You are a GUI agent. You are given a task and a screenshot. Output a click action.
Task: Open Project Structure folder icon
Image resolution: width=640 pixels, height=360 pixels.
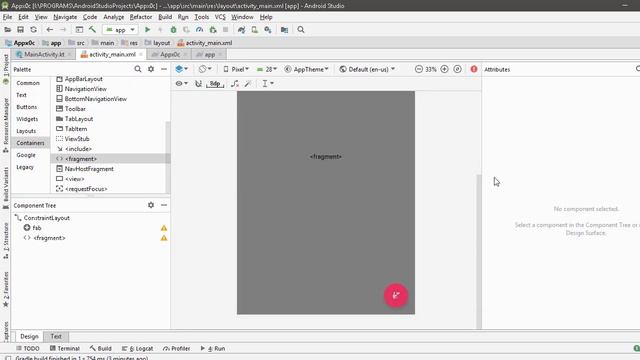coord(284,30)
